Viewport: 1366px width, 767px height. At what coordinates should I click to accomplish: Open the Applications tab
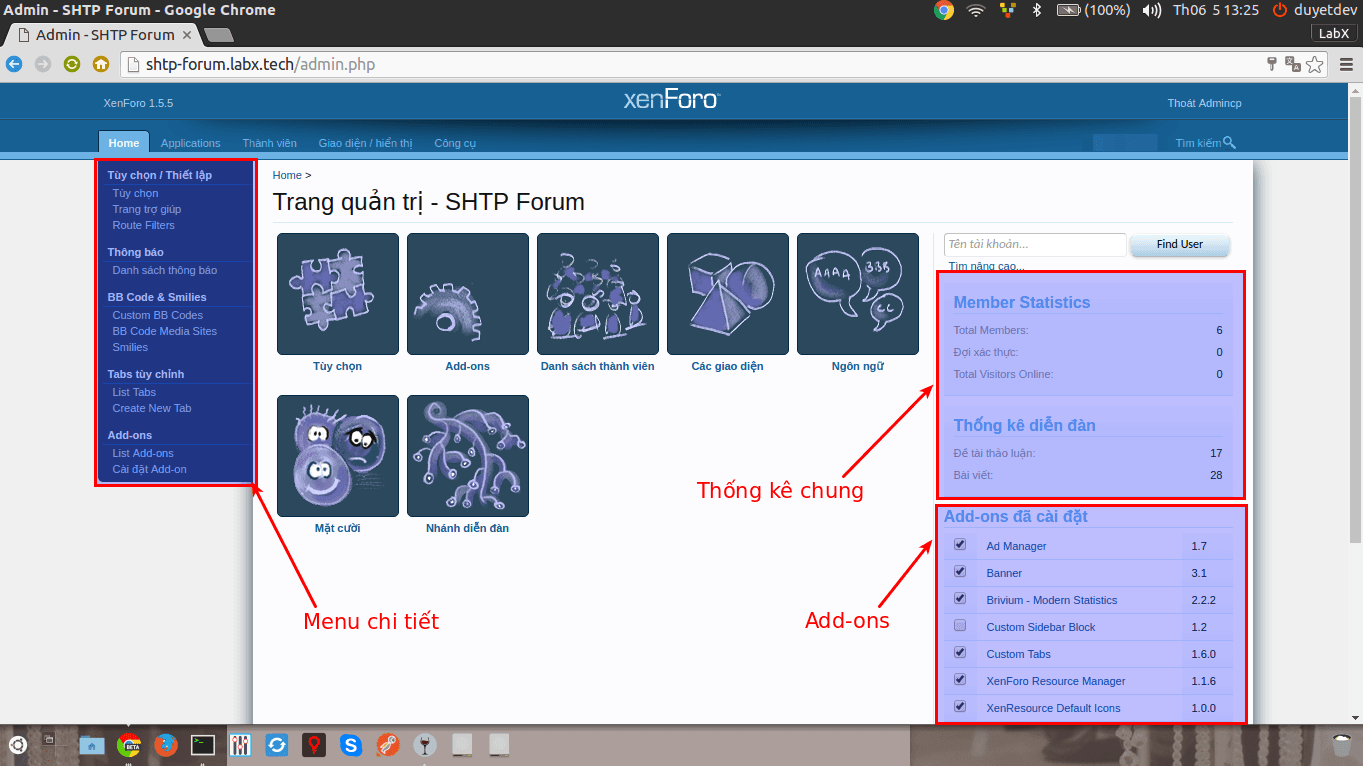[x=190, y=143]
